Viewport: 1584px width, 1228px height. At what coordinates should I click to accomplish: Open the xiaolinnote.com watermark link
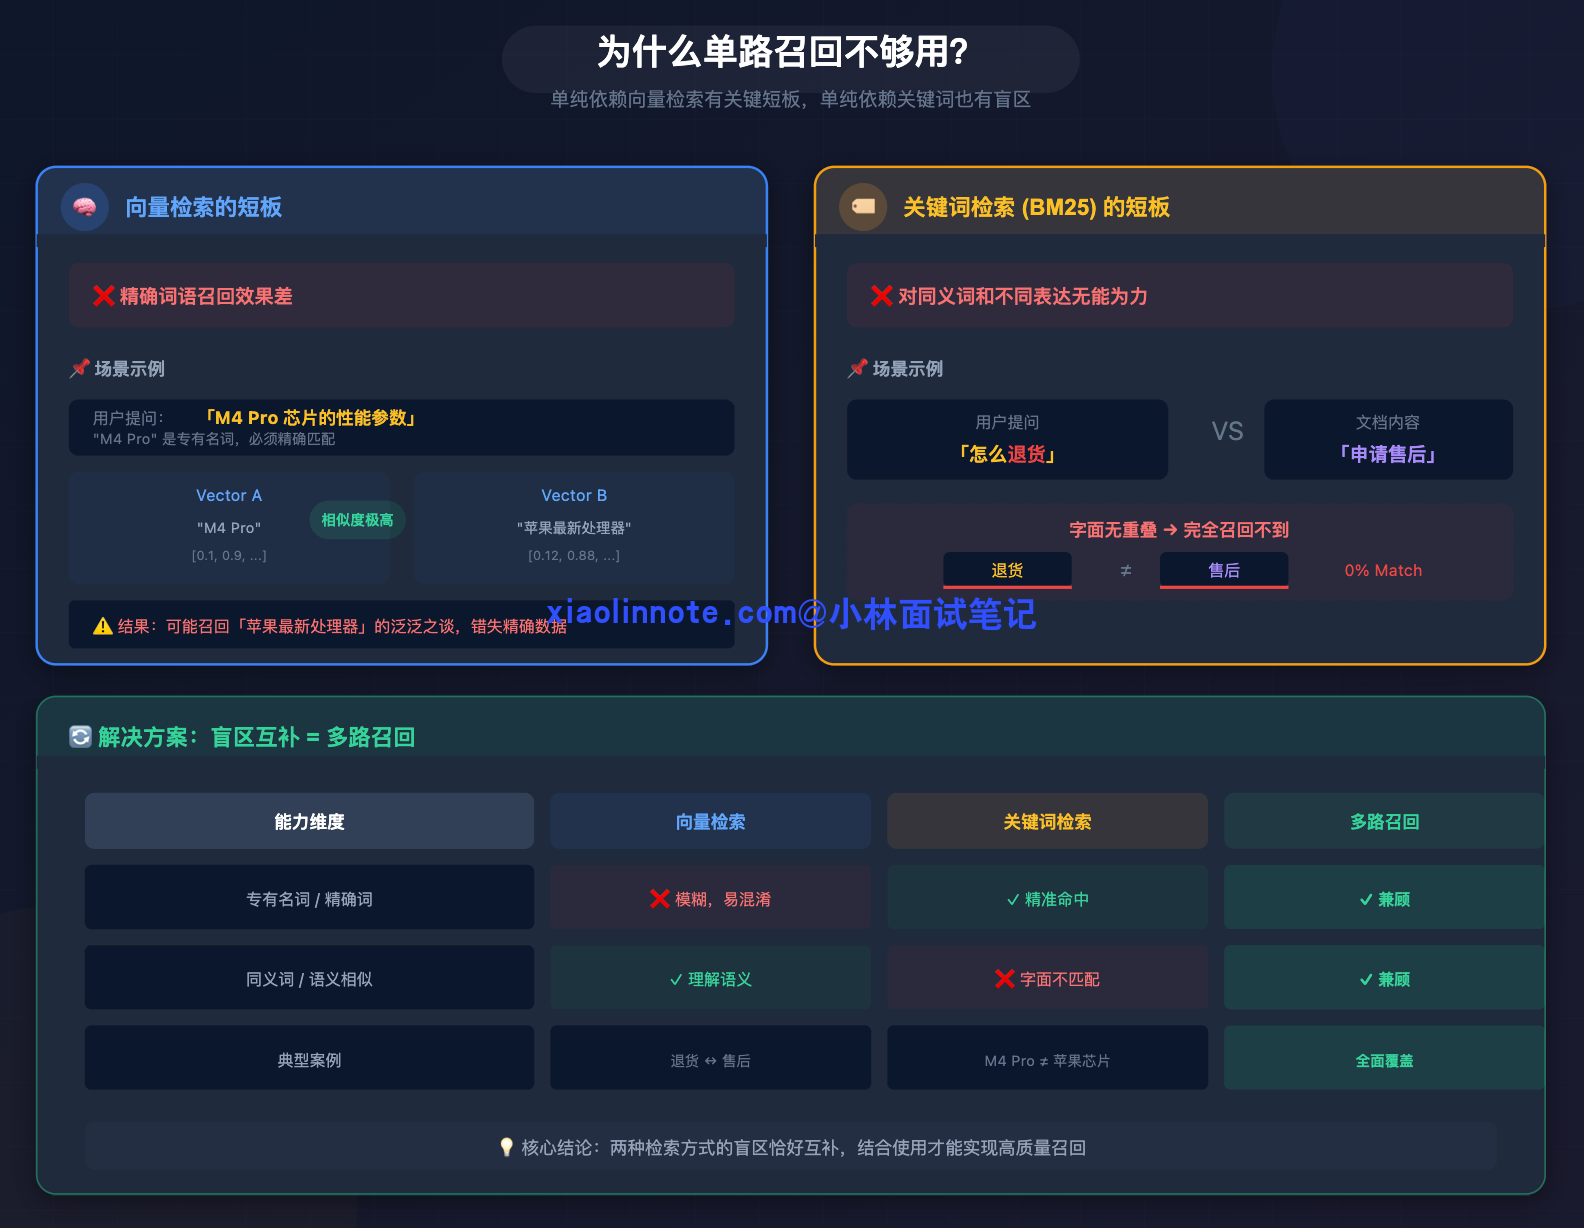point(790,613)
